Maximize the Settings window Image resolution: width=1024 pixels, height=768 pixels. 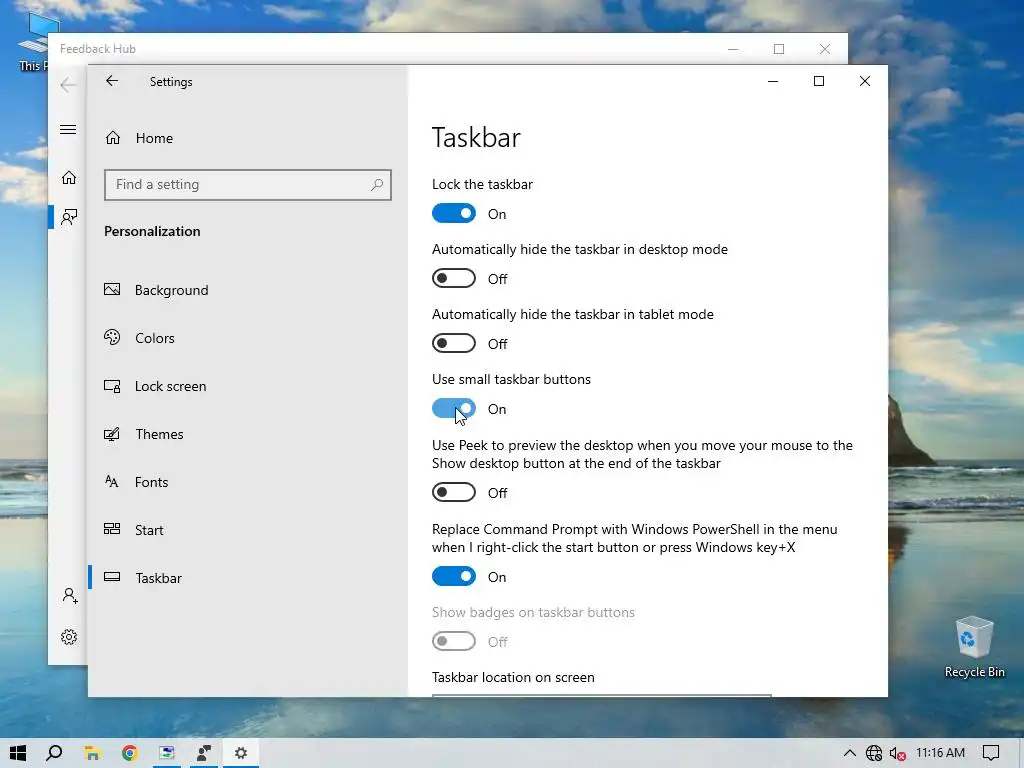pos(818,81)
